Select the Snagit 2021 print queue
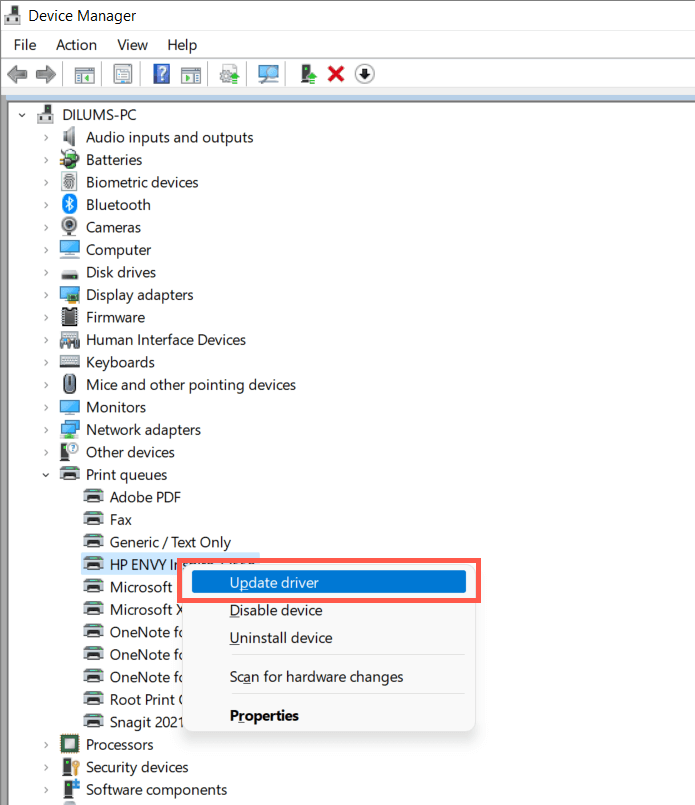 (146, 722)
